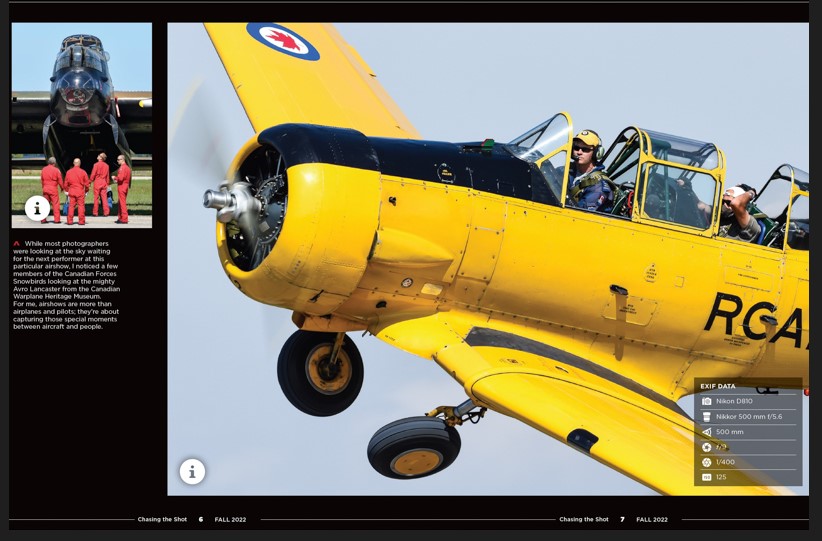Click the EXIF DATA panel header
Viewport: 822px width, 541px height.
point(718,386)
